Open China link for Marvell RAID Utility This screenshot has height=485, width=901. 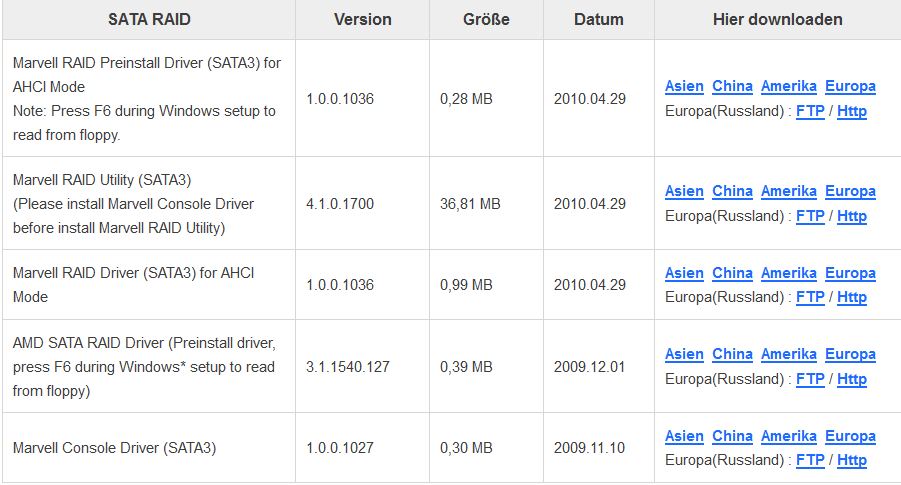[x=732, y=191]
